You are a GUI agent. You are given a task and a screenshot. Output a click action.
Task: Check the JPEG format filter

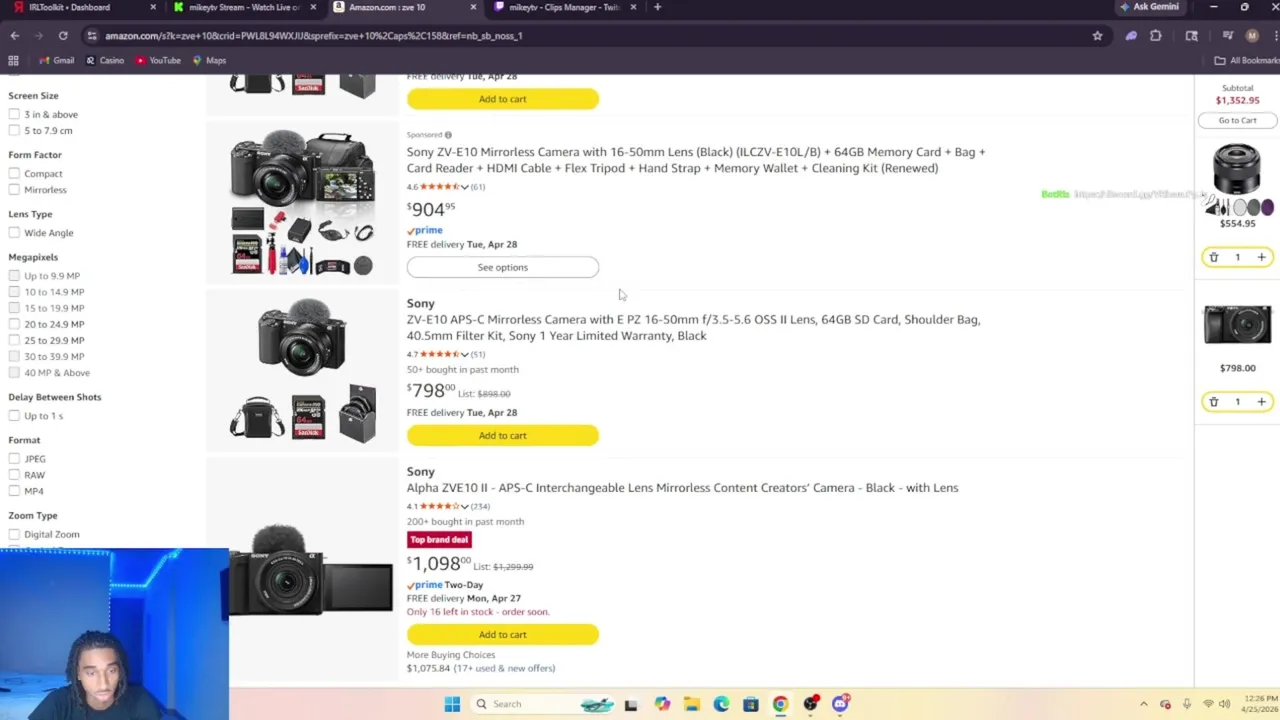[14, 458]
